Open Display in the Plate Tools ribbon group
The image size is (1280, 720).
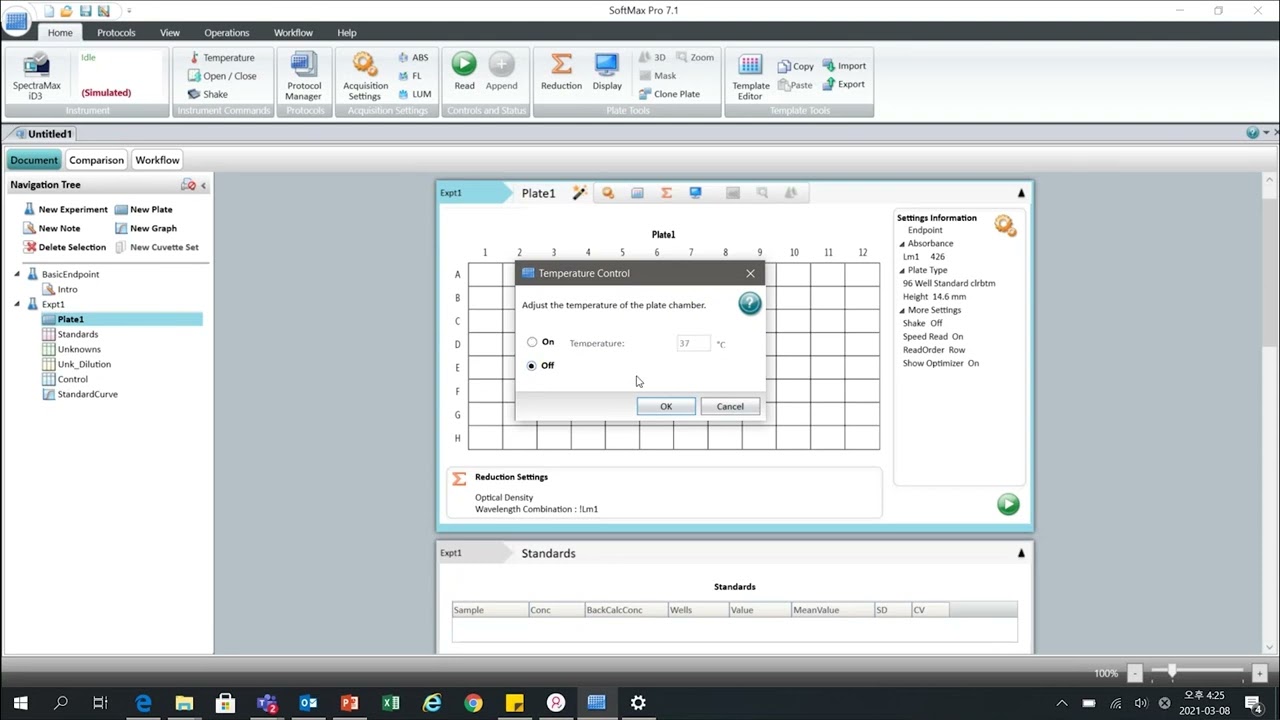[x=607, y=72]
